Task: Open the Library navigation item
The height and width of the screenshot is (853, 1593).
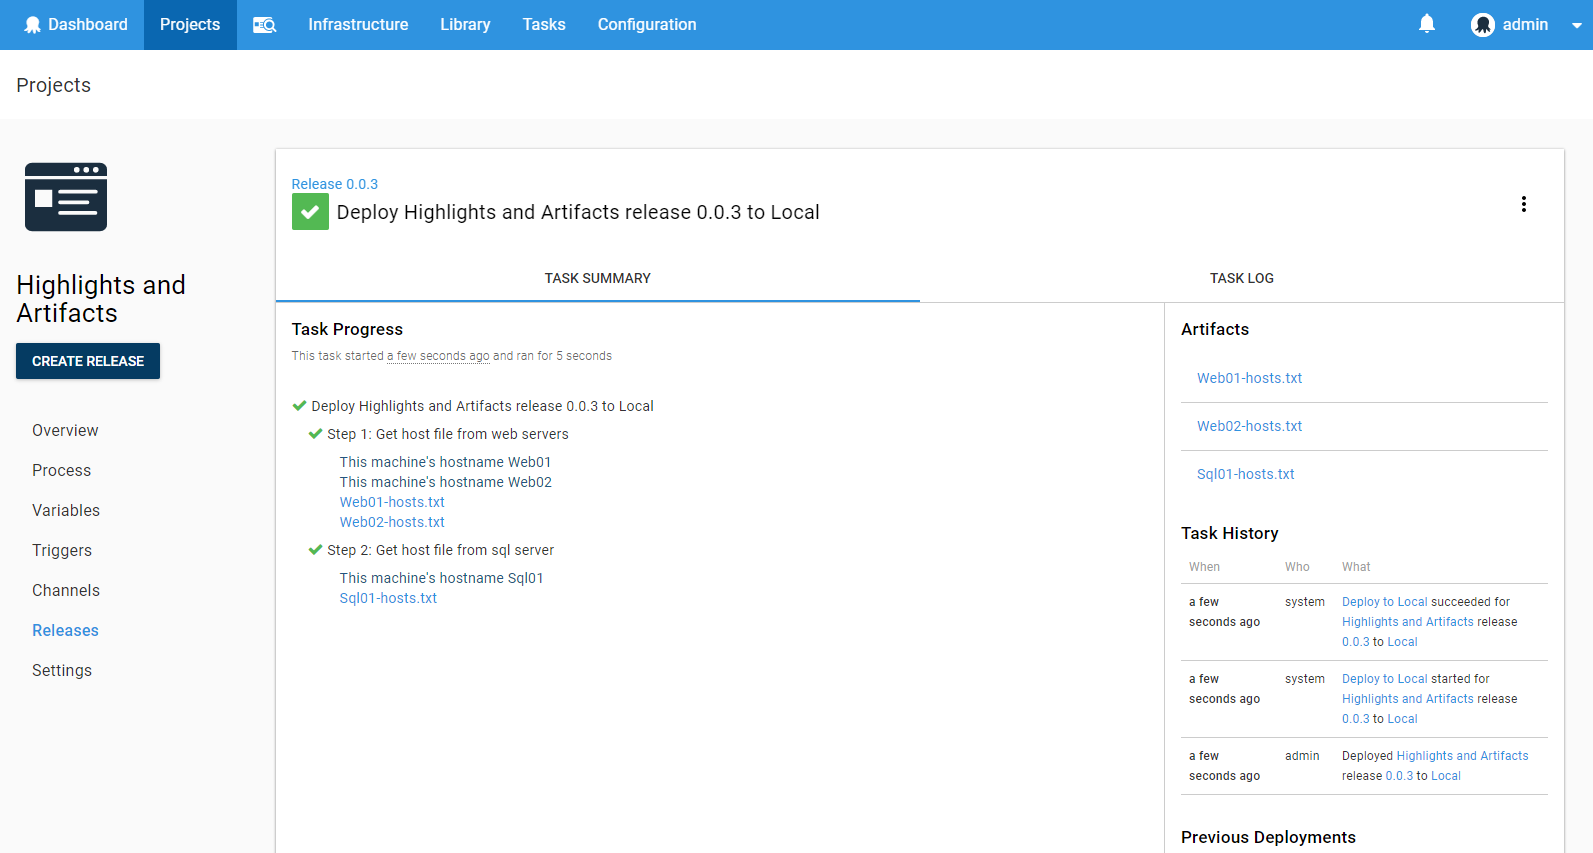Action: pos(465,25)
